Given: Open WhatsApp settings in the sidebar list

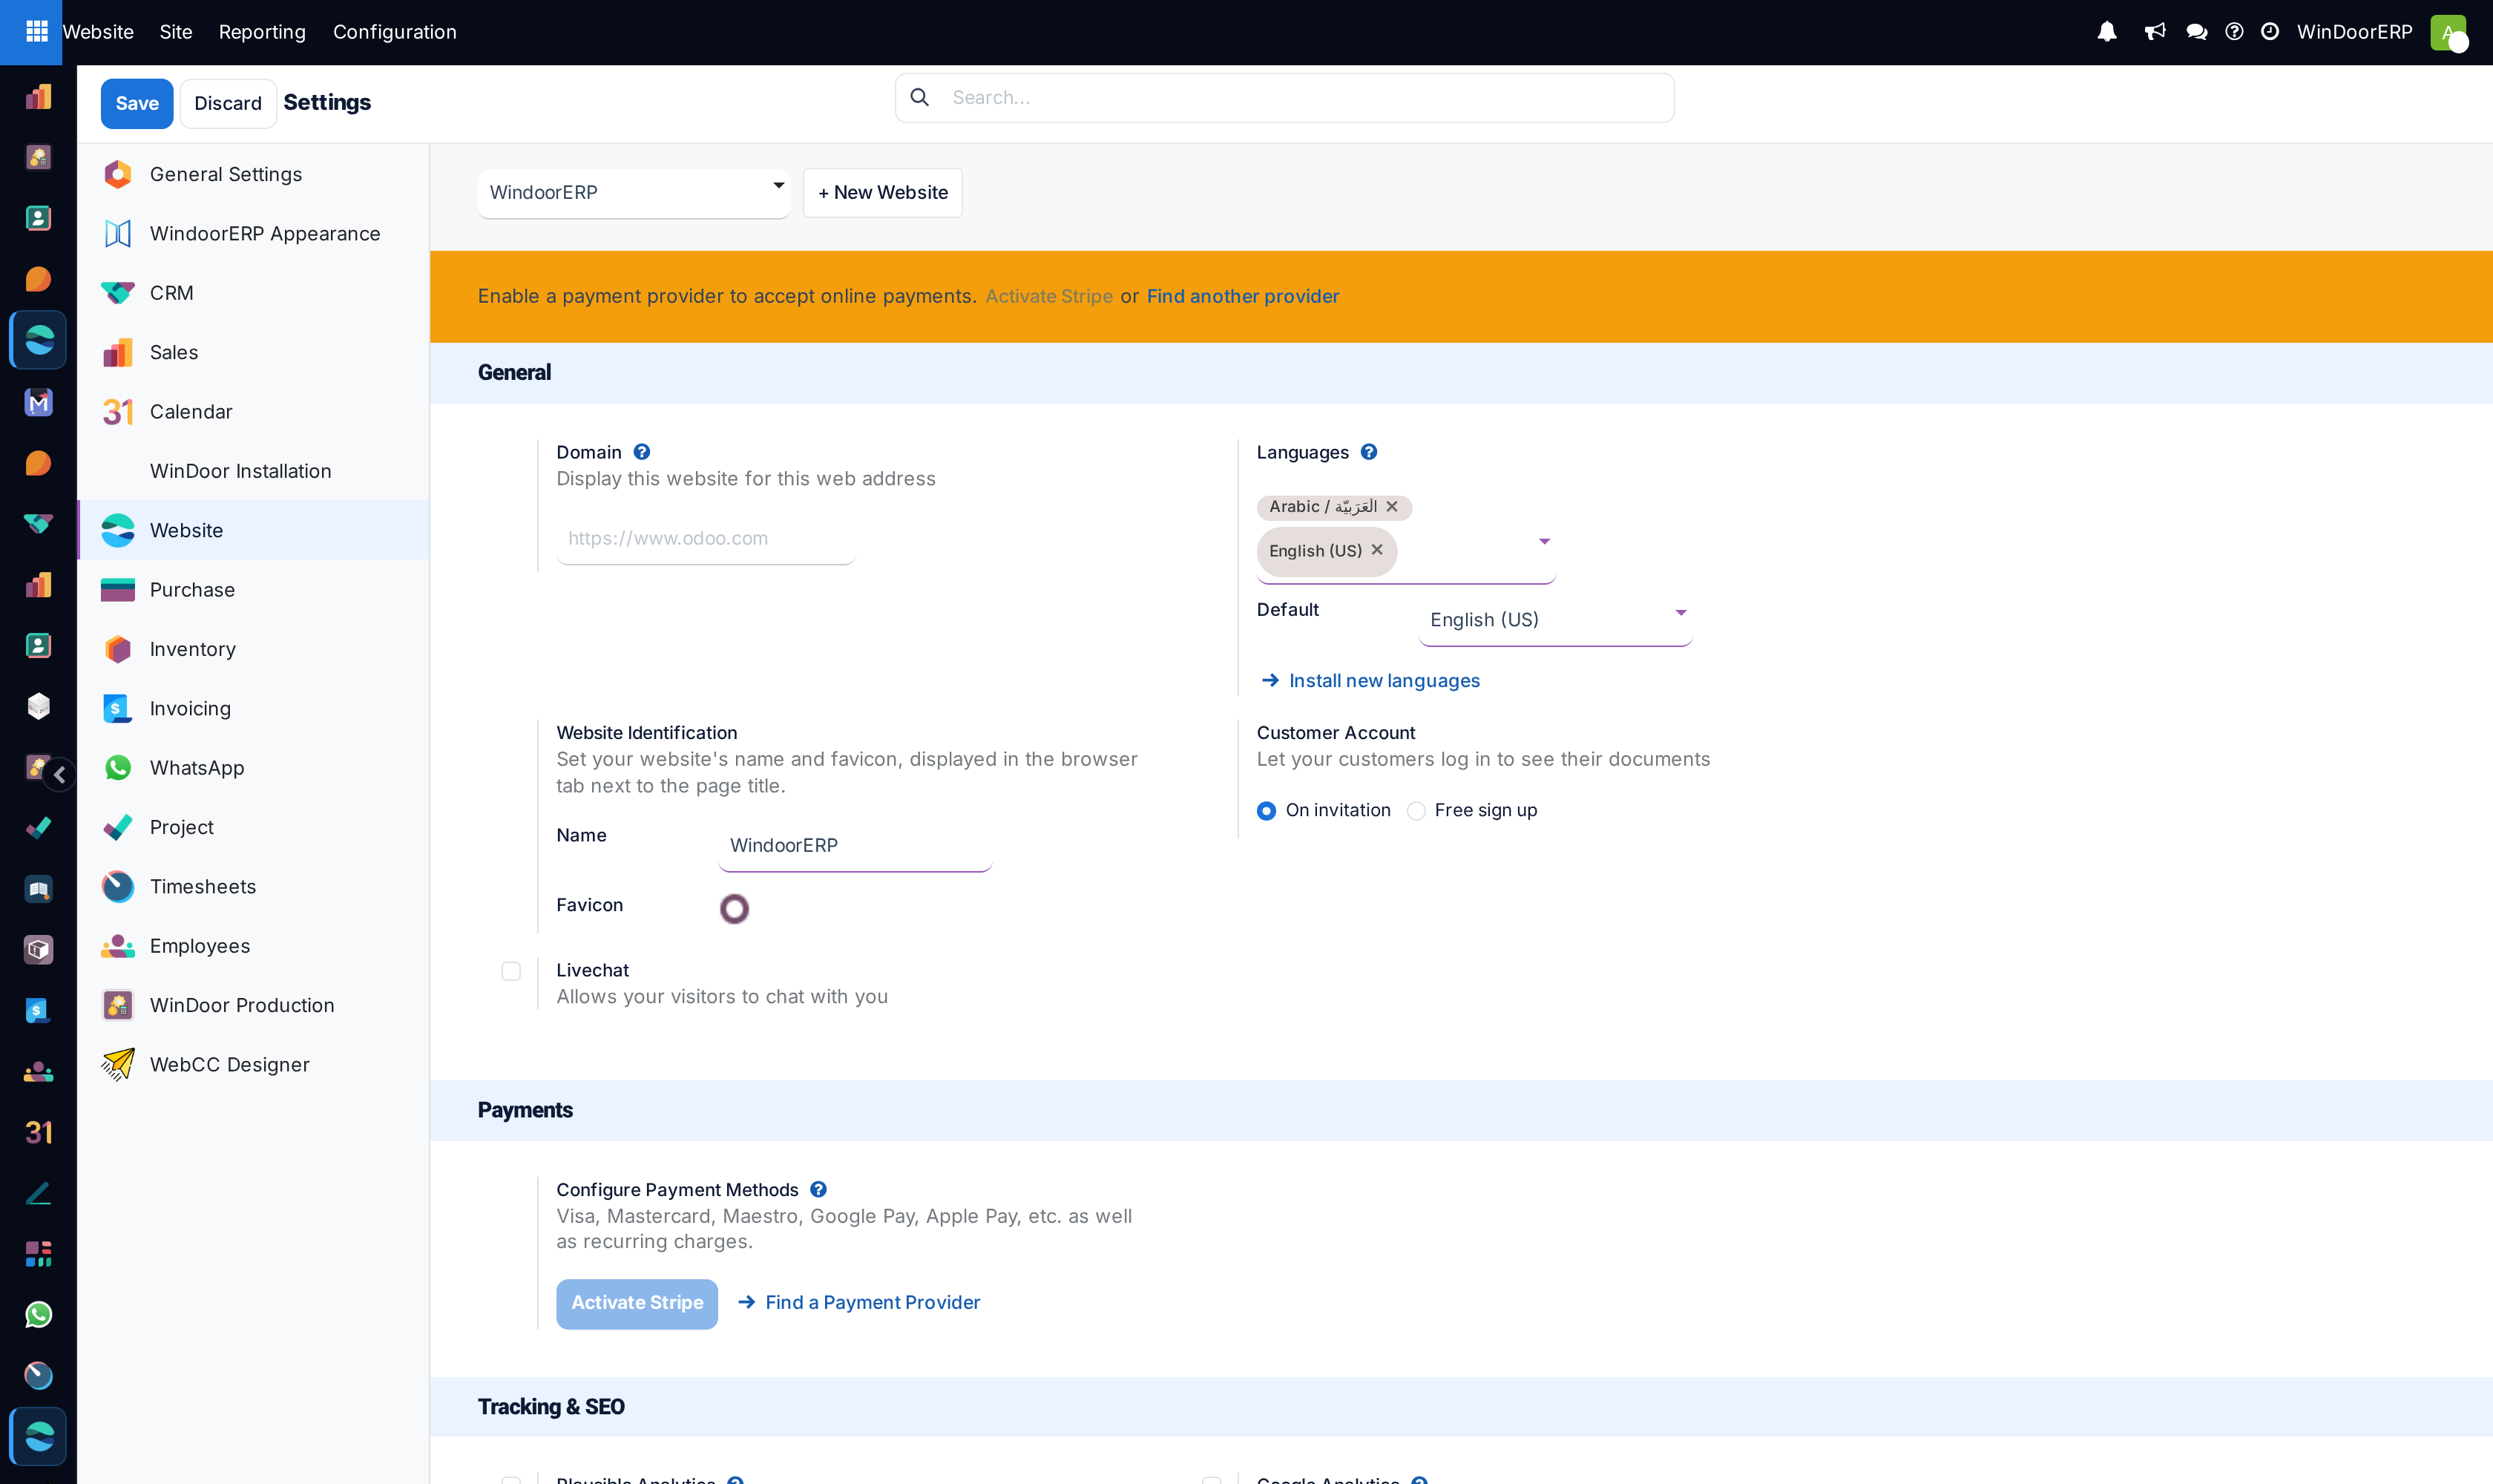Looking at the screenshot, I should pos(254,768).
